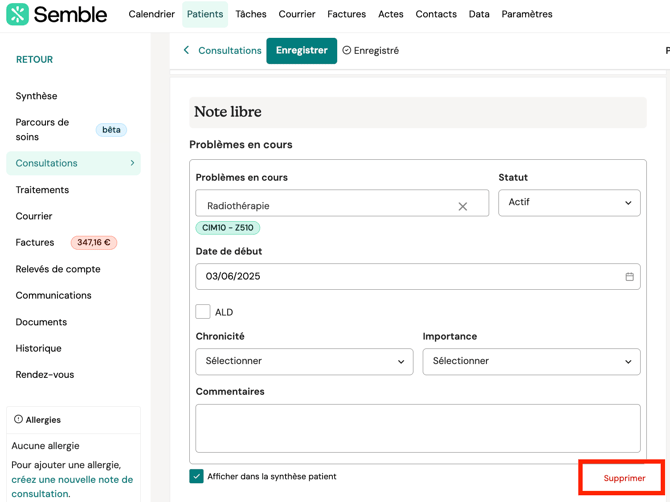Click into the Commentaires text area

tap(417, 428)
